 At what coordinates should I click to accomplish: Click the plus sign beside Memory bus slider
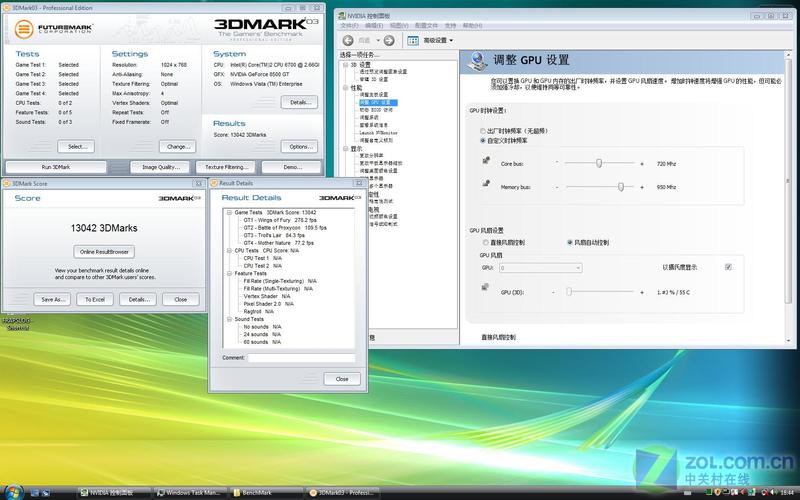[x=642, y=187]
